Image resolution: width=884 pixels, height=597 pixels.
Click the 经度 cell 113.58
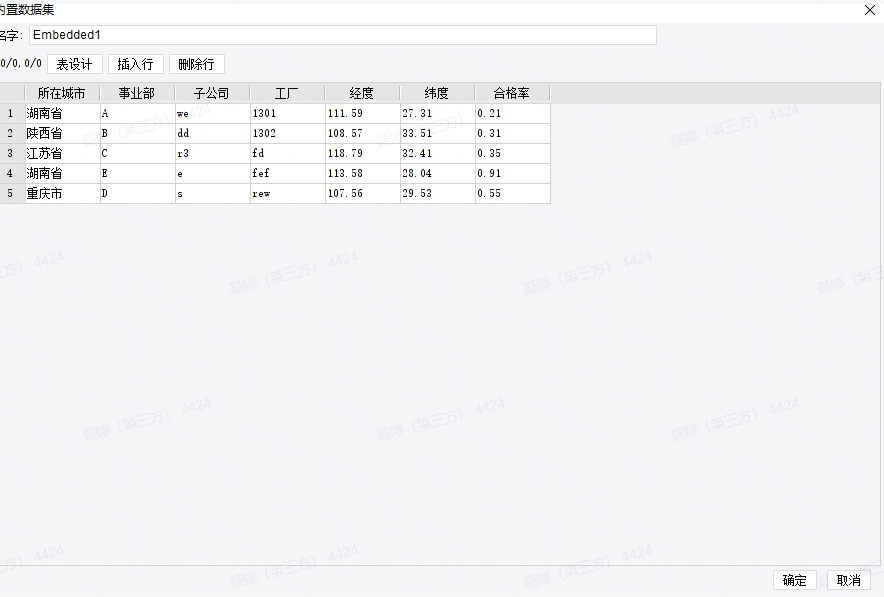363,174
